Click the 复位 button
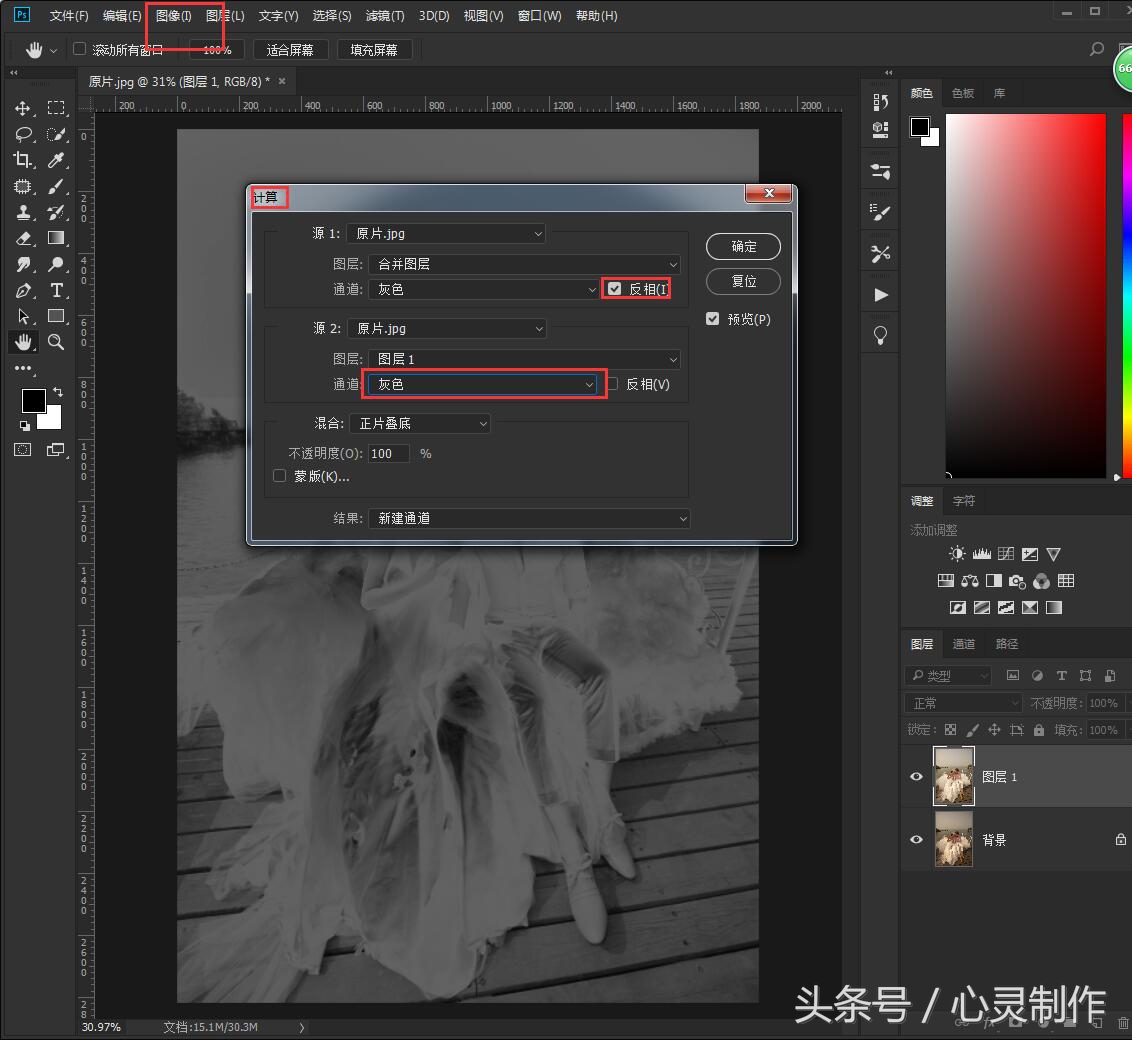The width and height of the screenshot is (1132, 1040). 743,281
